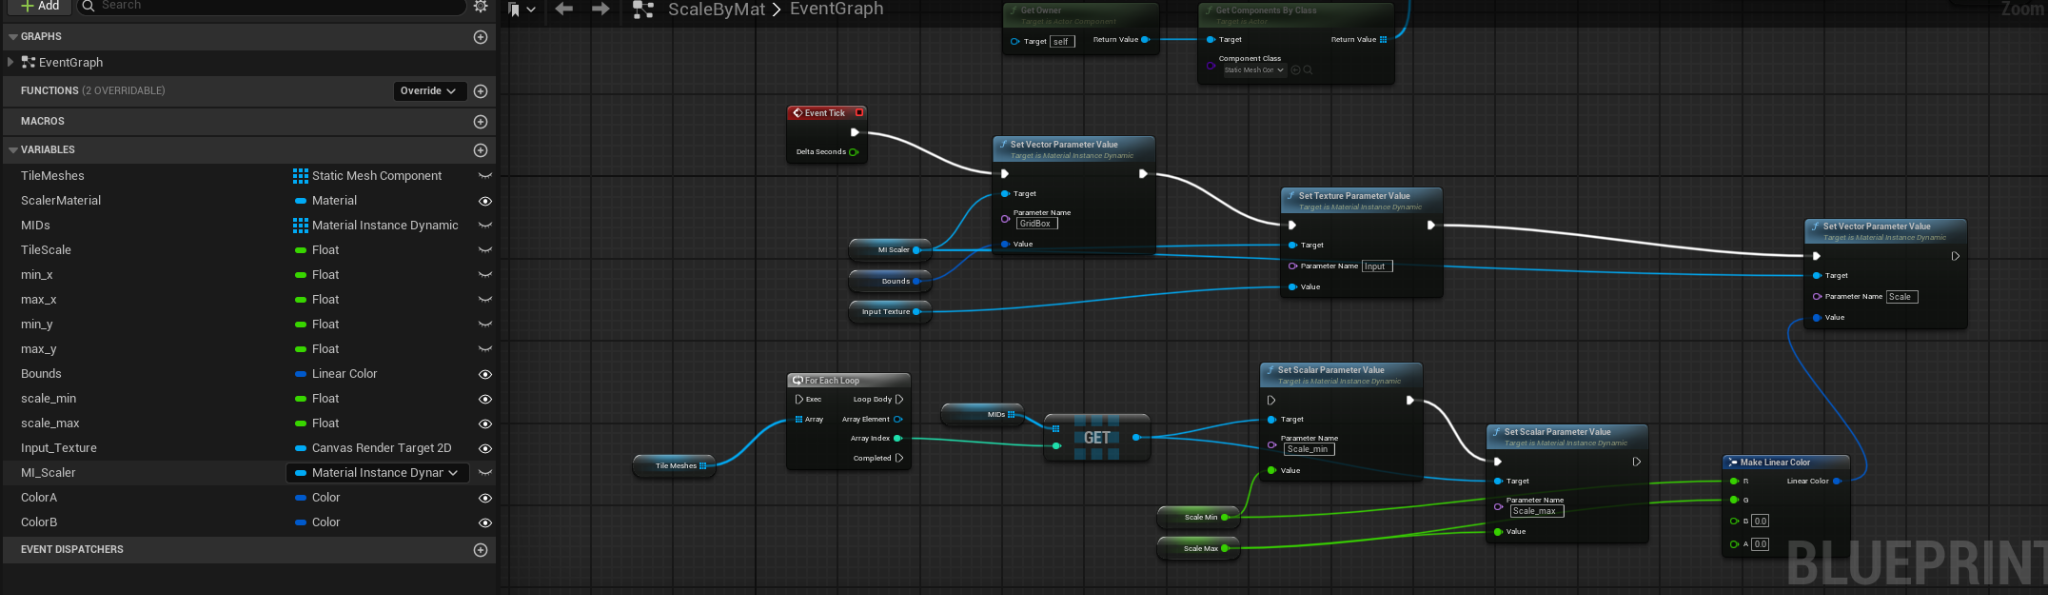
Task: Select the ColorA variable
Action: pyautogui.click(x=39, y=498)
